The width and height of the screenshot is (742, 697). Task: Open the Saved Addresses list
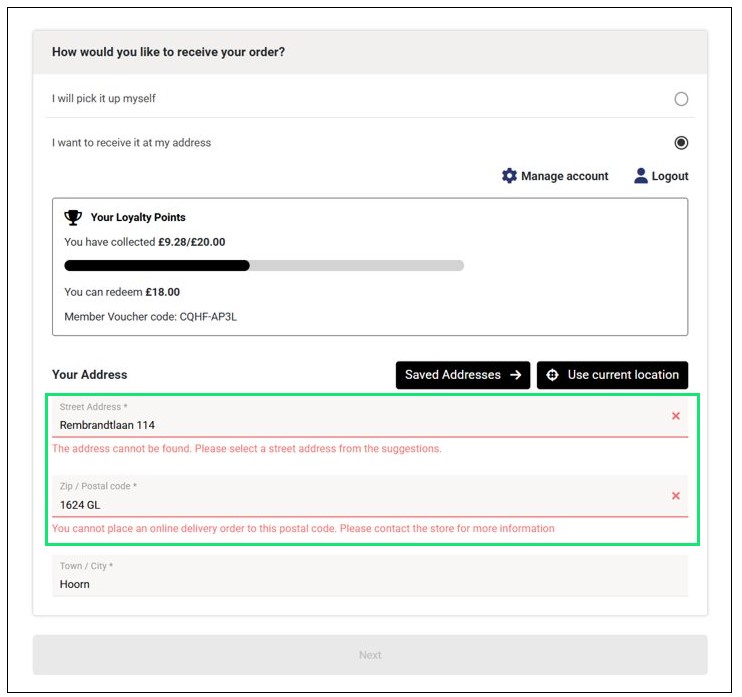(x=453, y=375)
